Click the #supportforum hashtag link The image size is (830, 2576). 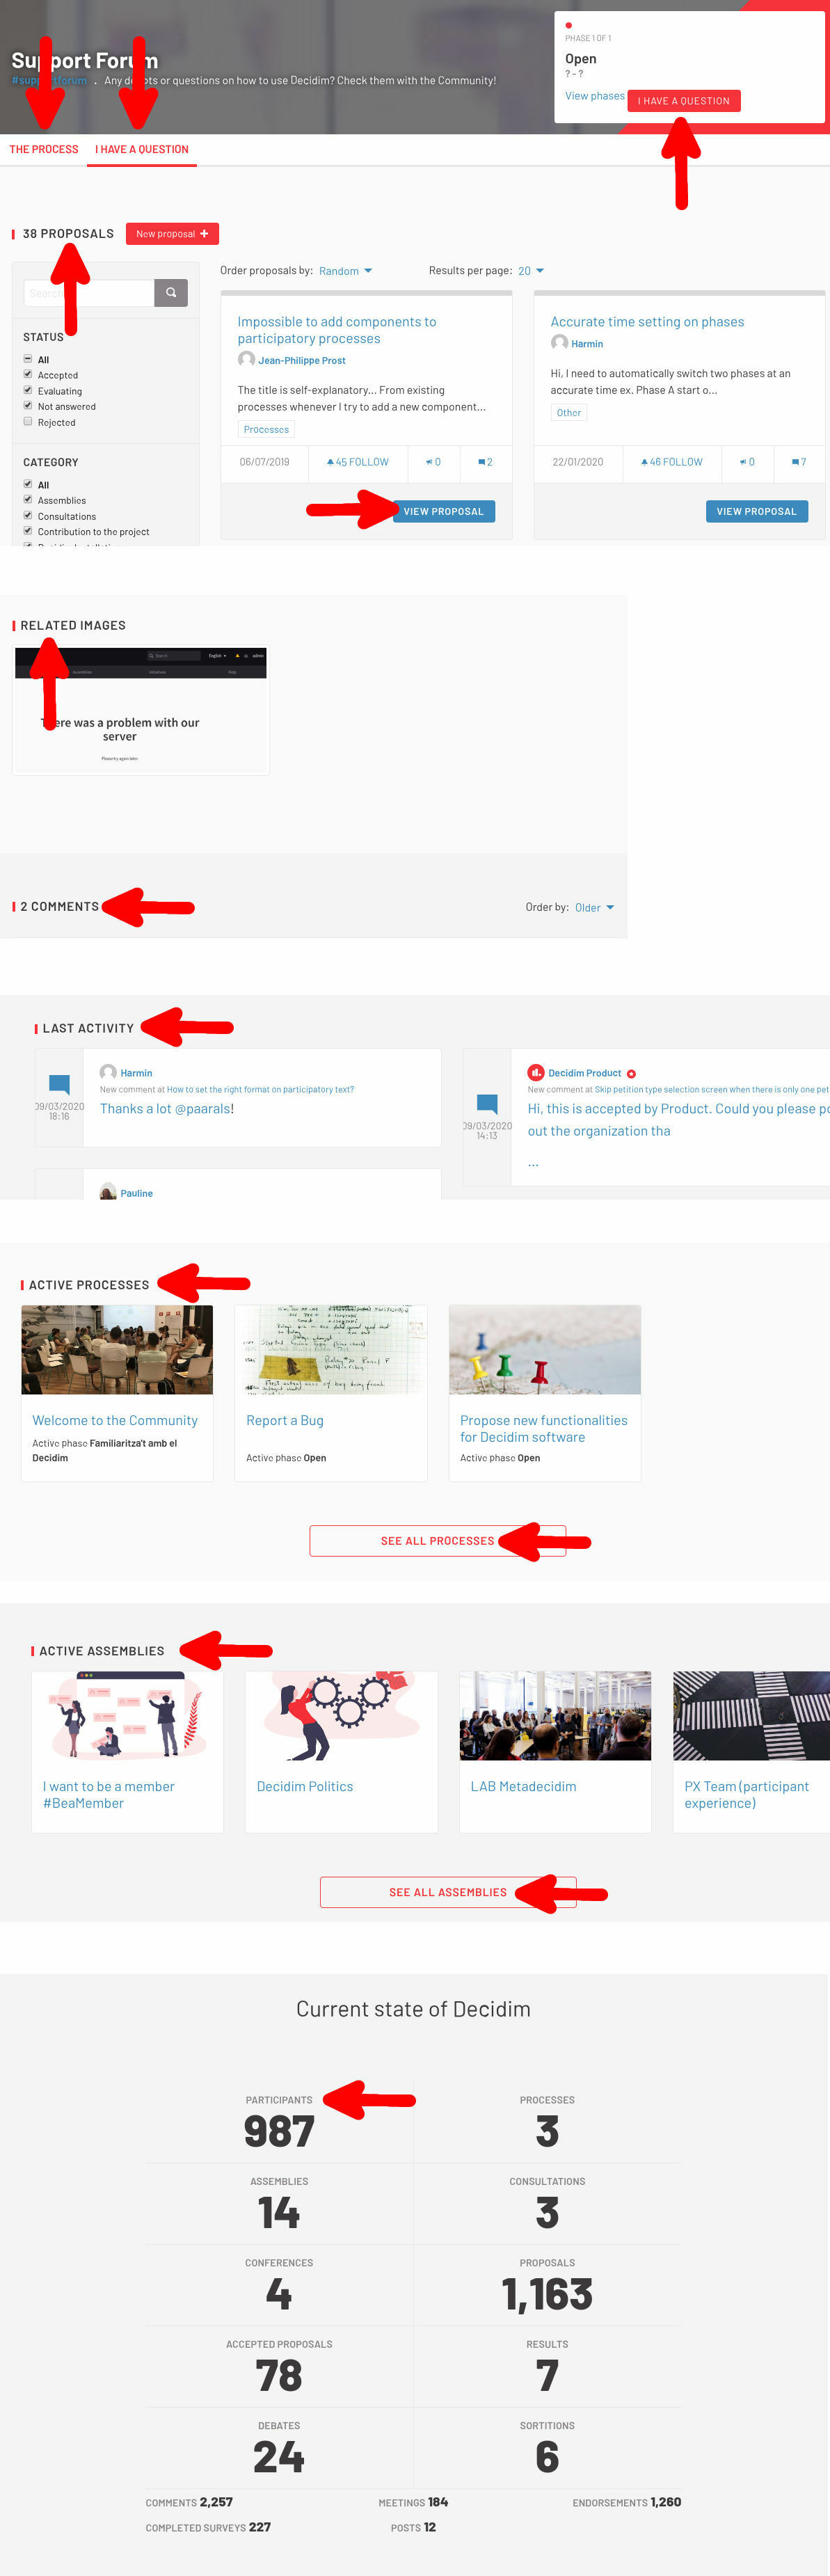(49, 80)
